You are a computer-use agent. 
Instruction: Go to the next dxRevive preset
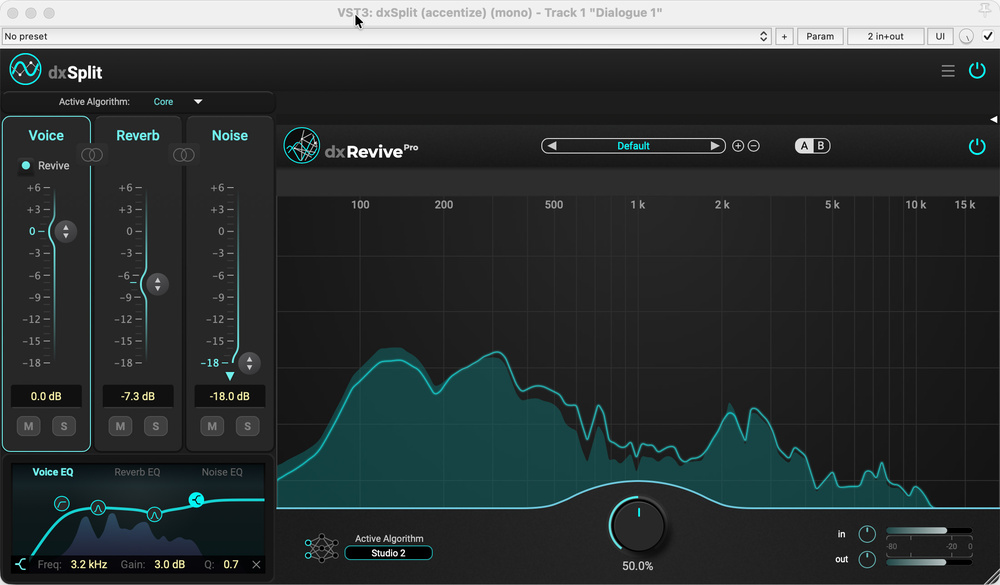(714, 146)
